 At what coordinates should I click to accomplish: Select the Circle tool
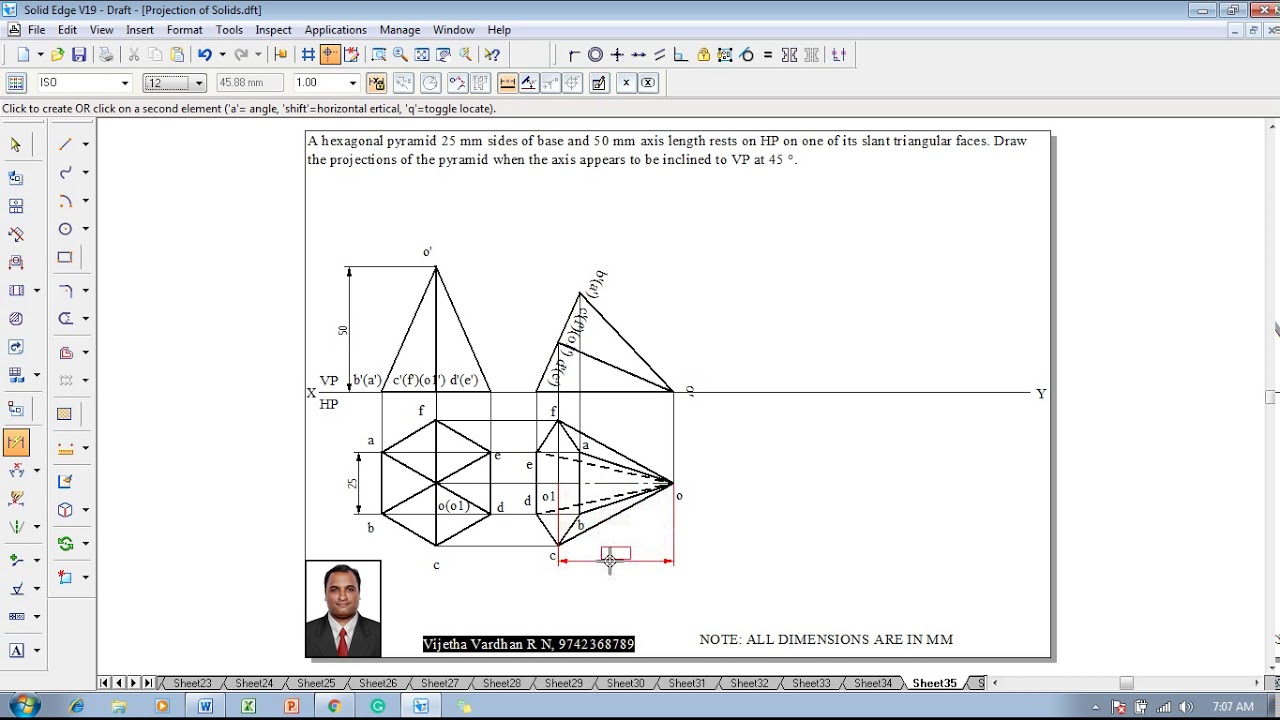pos(65,229)
